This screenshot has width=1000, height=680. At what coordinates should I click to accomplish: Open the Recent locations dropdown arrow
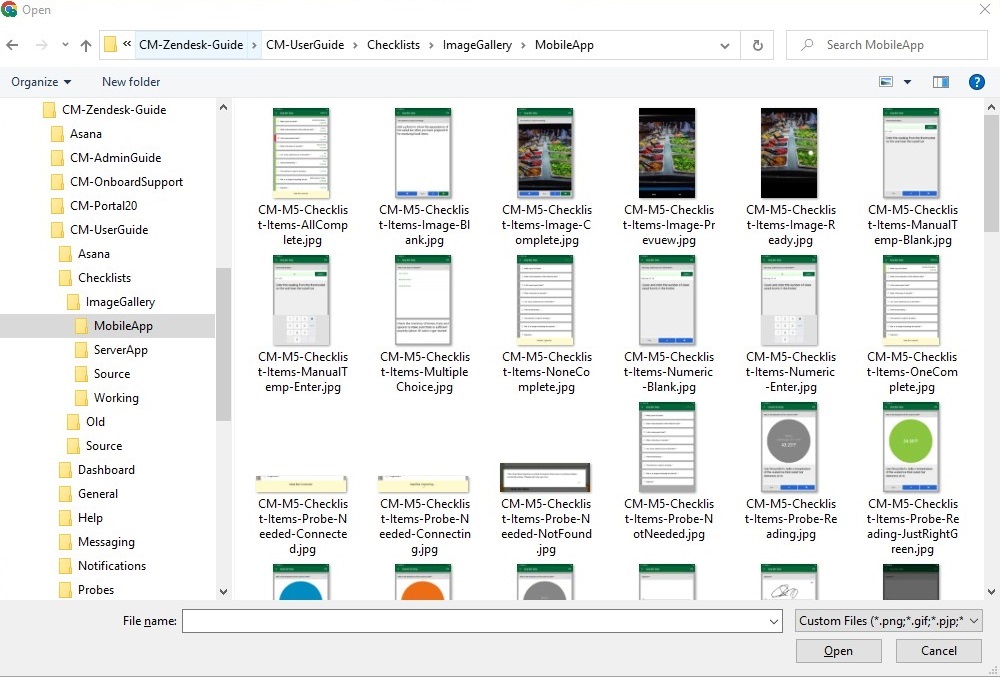[x=64, y=45]
